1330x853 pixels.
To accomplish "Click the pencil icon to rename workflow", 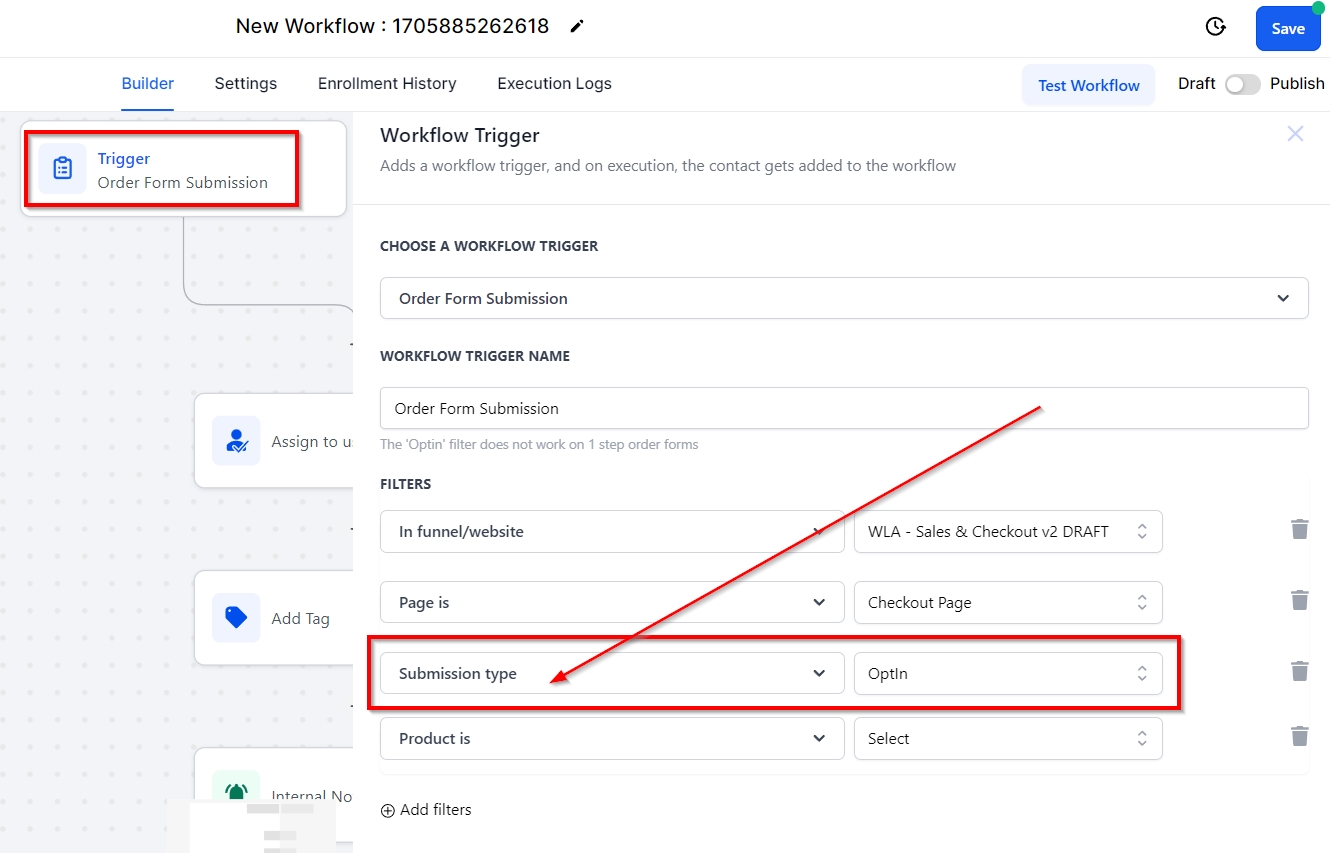I will pos(577,27).
